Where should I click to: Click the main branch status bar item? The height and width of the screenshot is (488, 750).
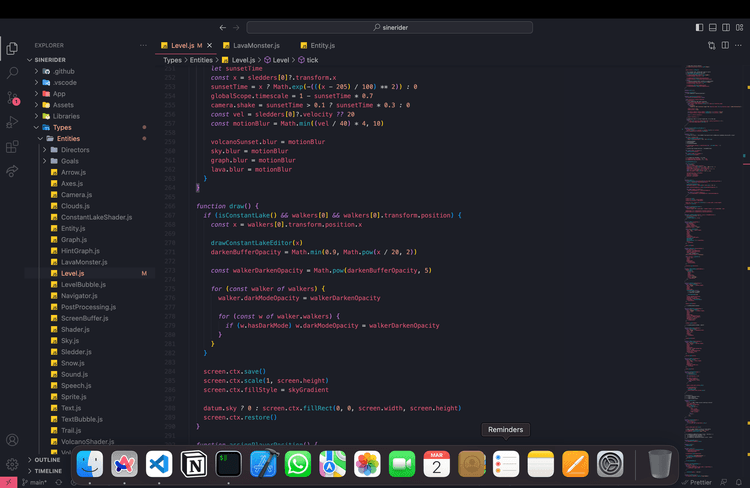[x=37, y=482]
